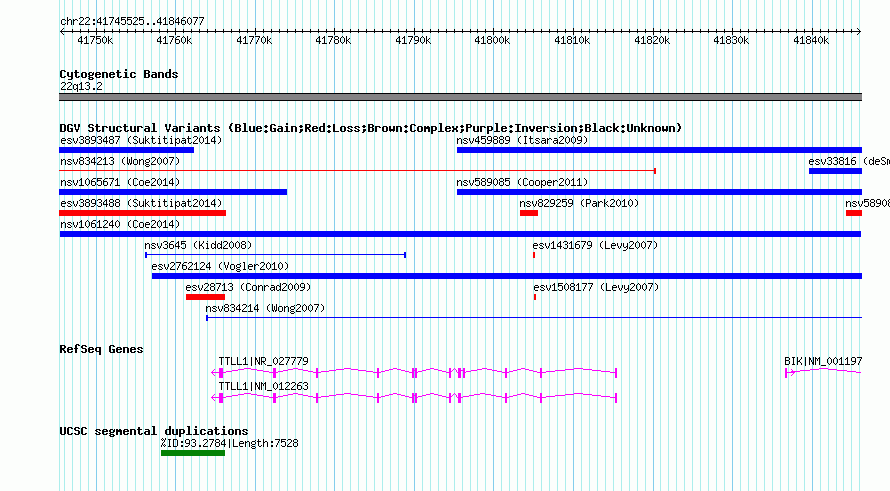This screenshot has width=890, height=491.
Task: Select the blue esv2762124 gain bar
Action: pyautogui.click(x=507, y=276)
